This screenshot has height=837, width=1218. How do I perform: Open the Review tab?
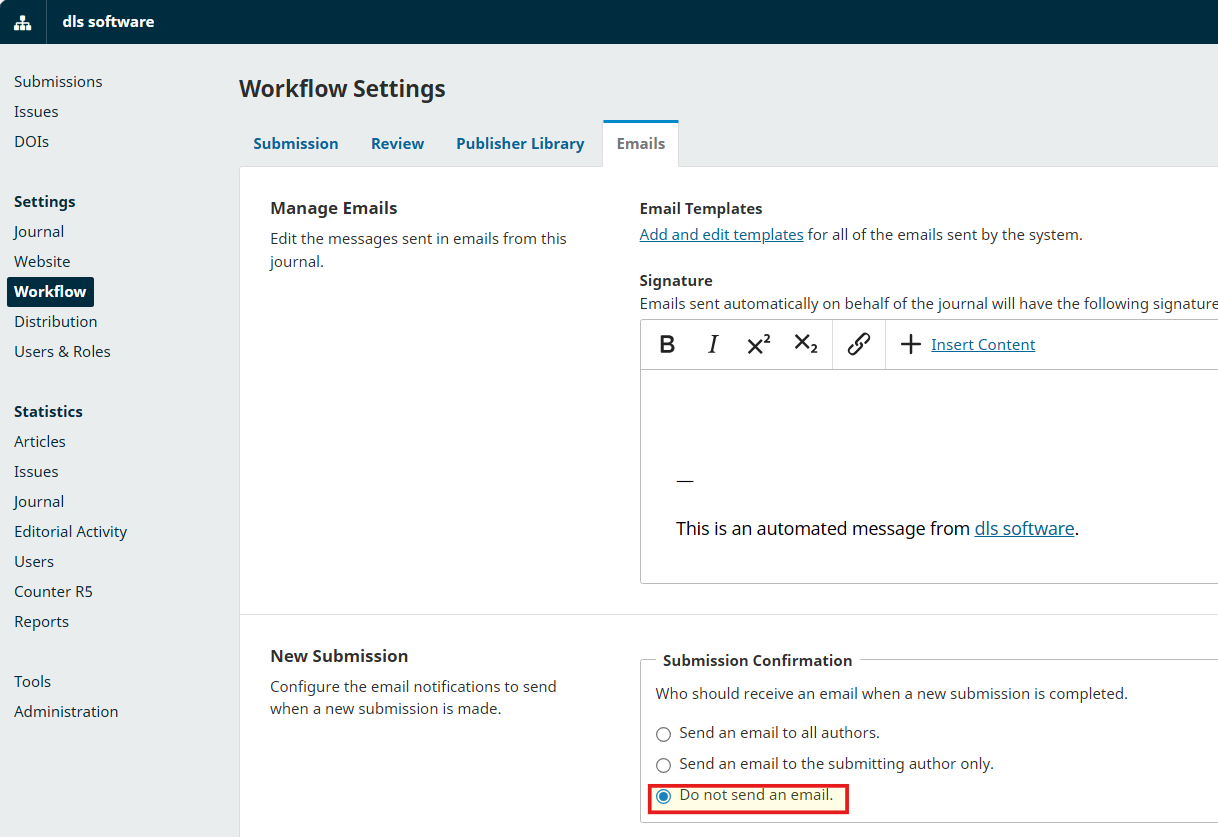pyautogui.click(x=397, y=144)
